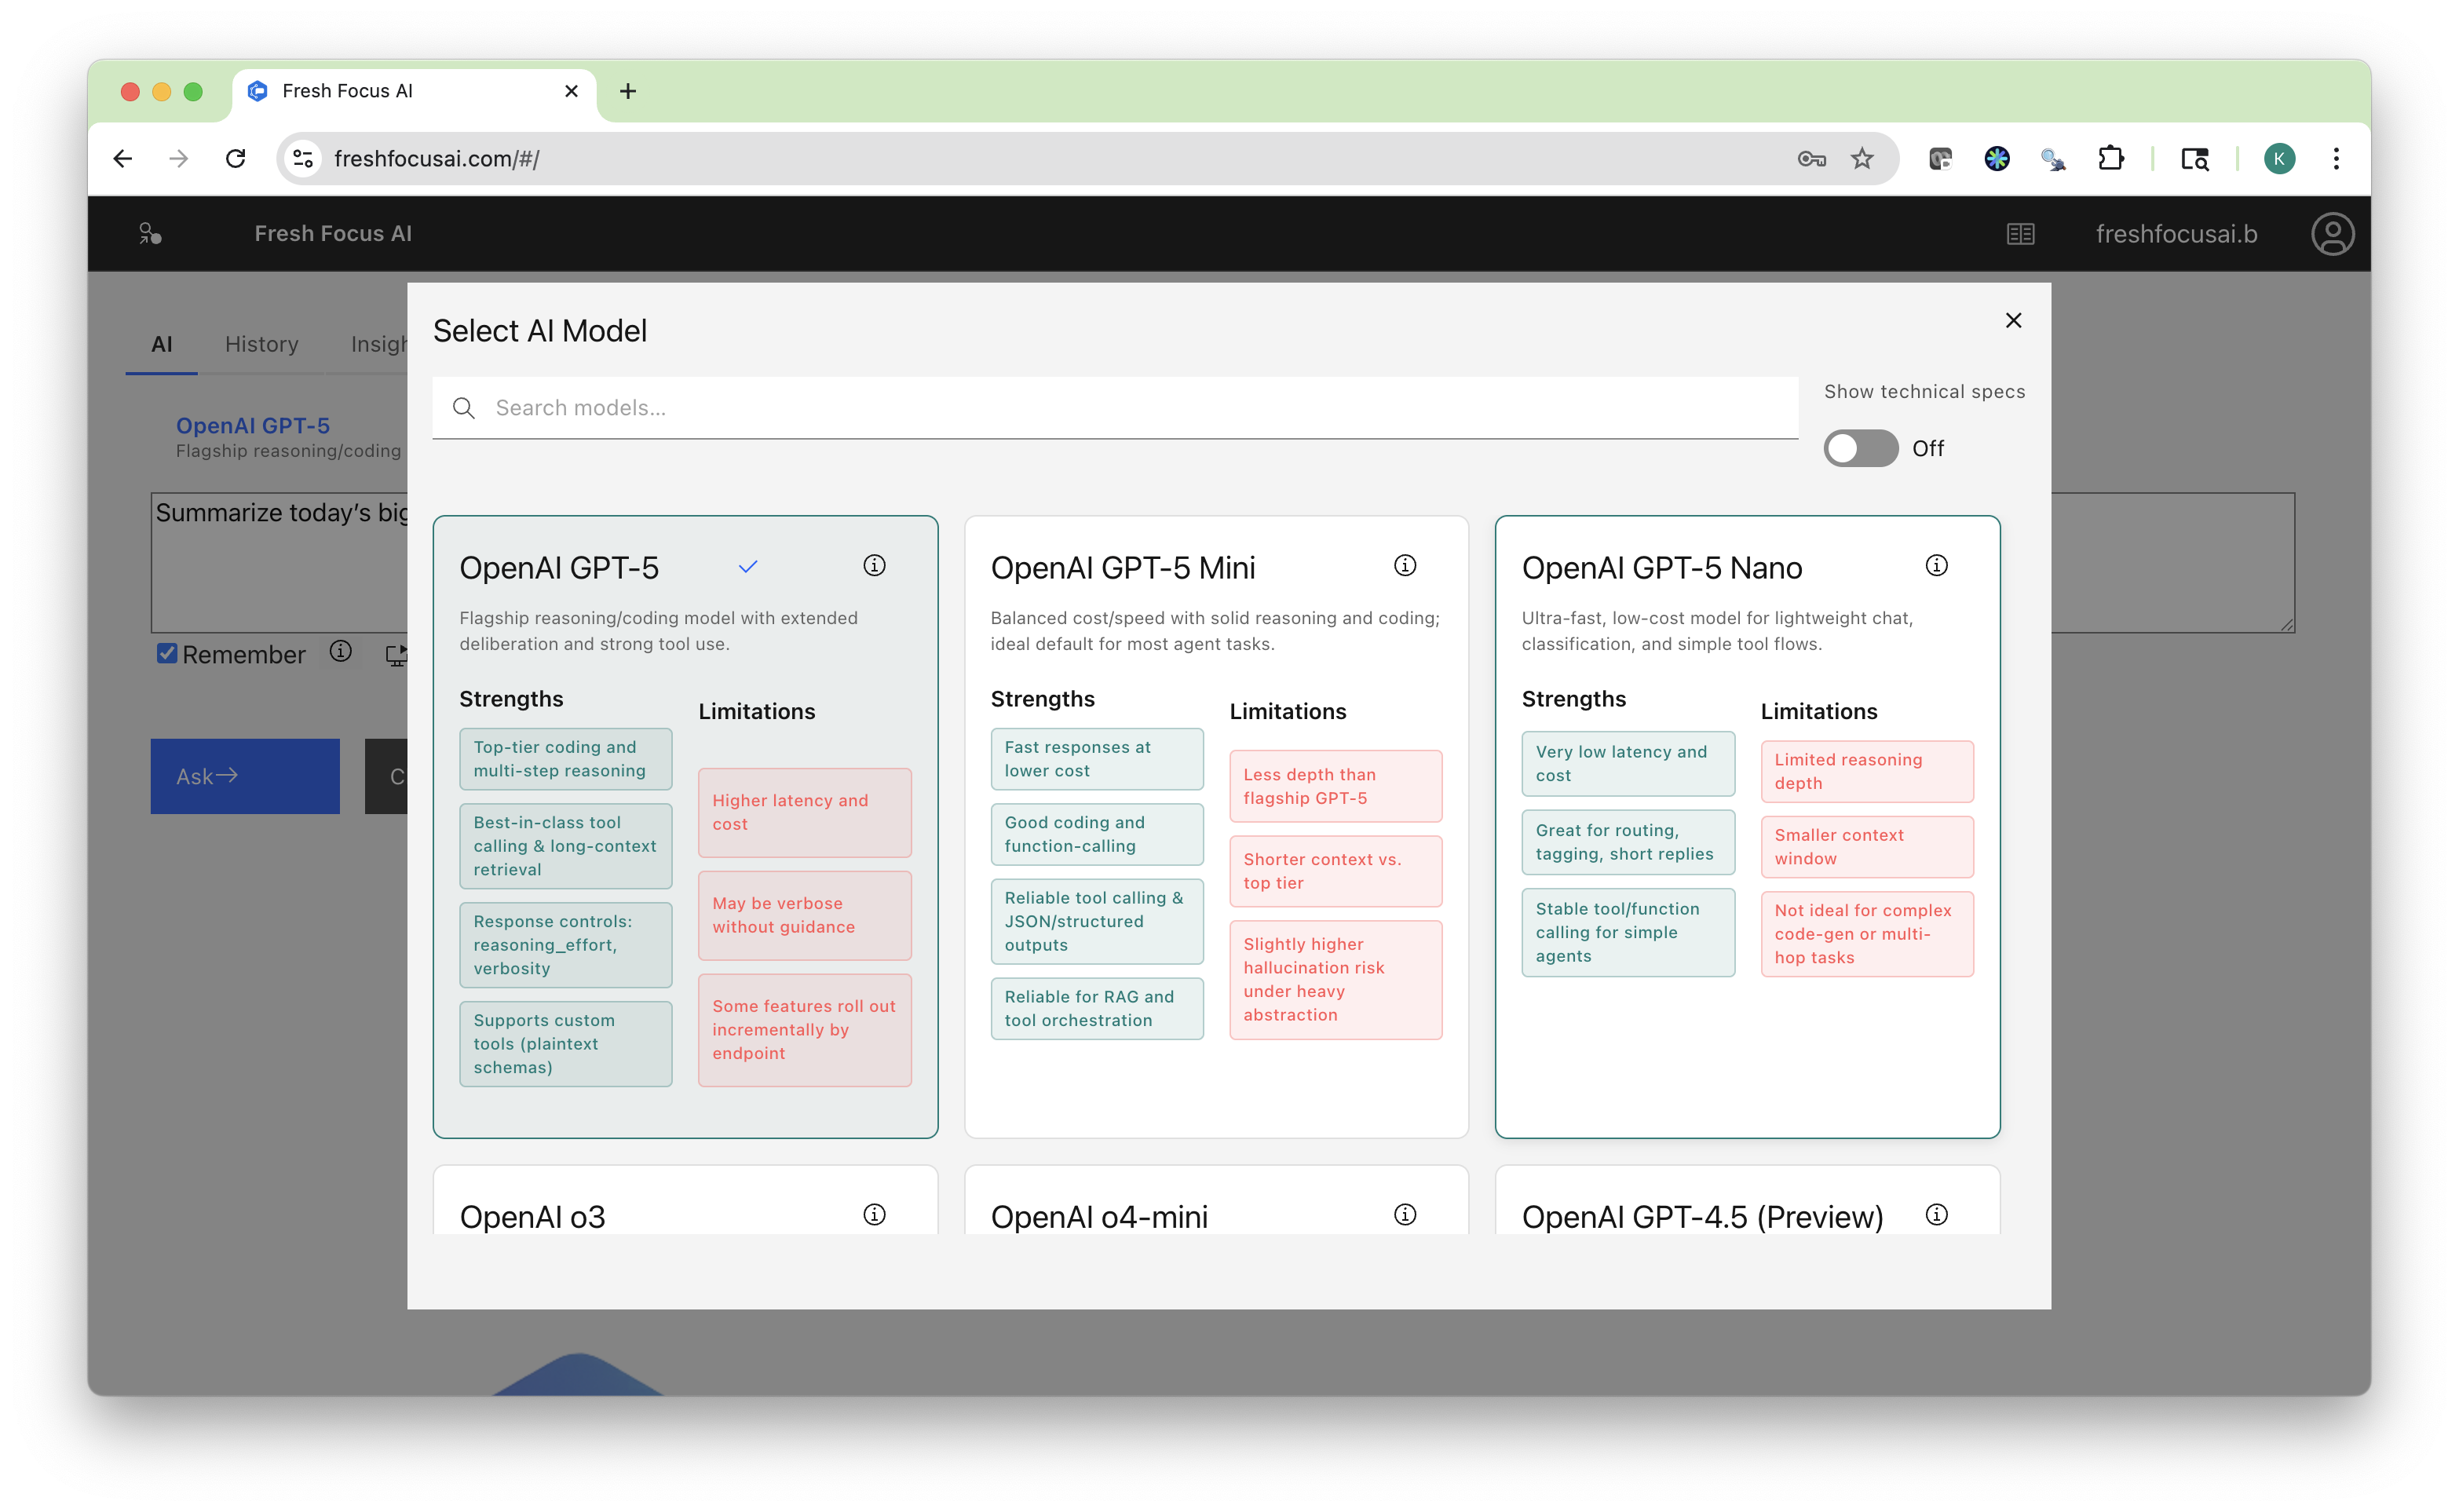The image size is (2459, 1512).
Task: Select the AI tab
Action: tap(161, 344)
